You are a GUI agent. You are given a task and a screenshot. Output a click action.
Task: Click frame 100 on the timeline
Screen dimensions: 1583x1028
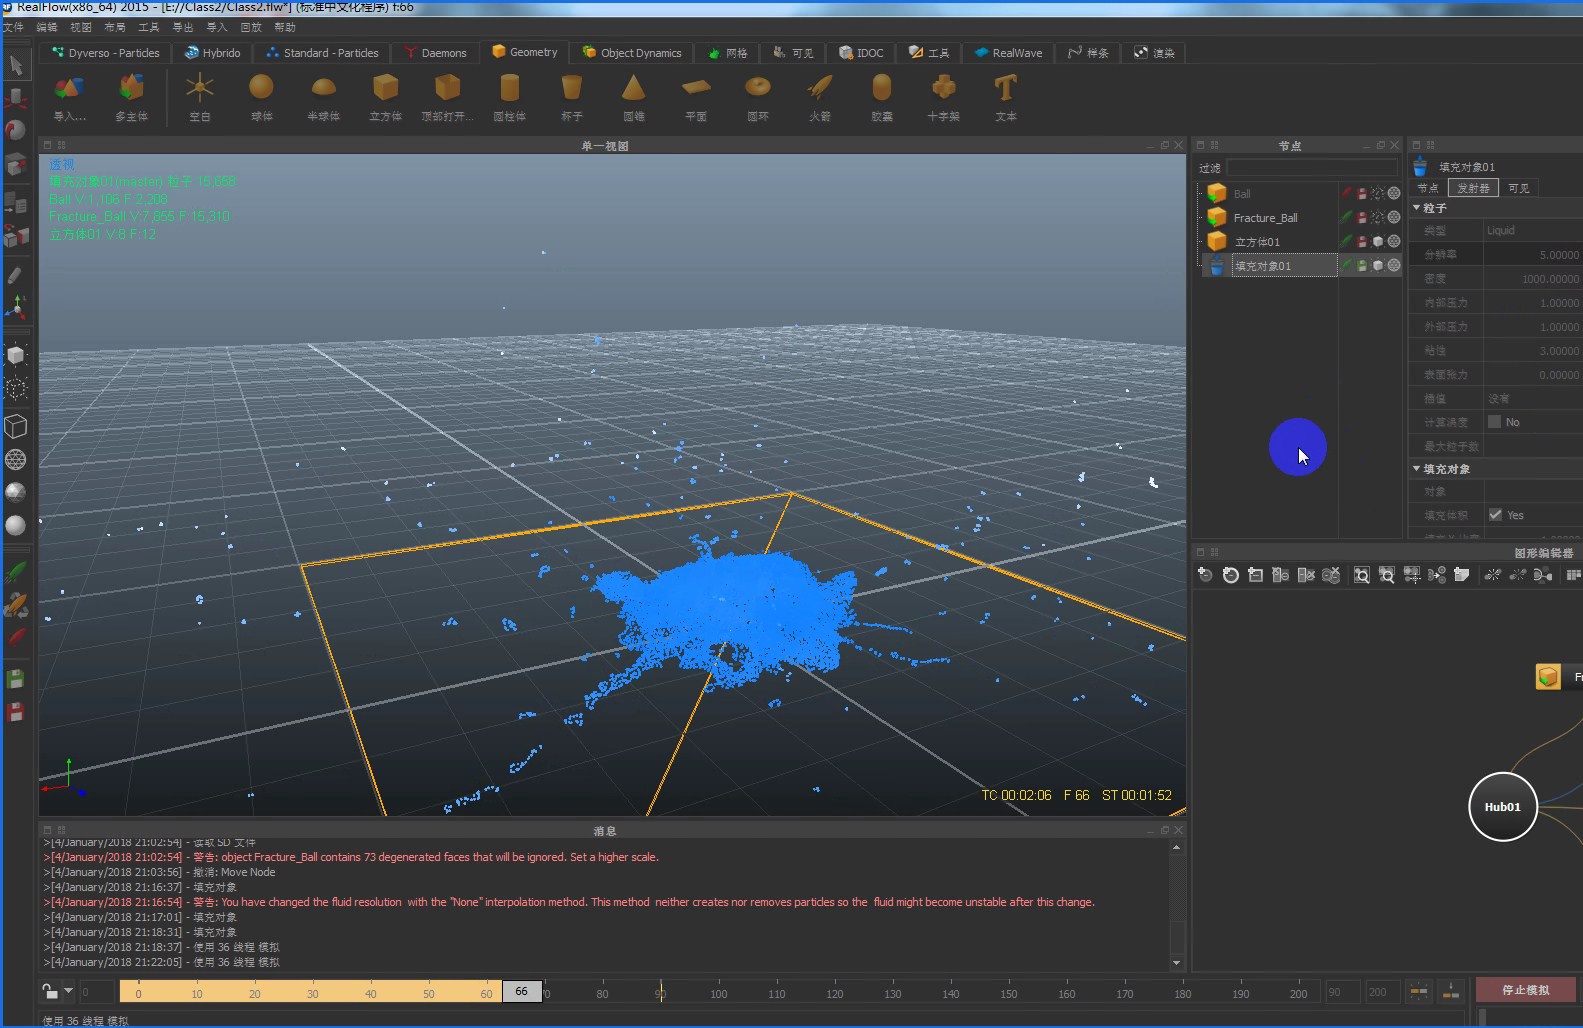(718, 993)
